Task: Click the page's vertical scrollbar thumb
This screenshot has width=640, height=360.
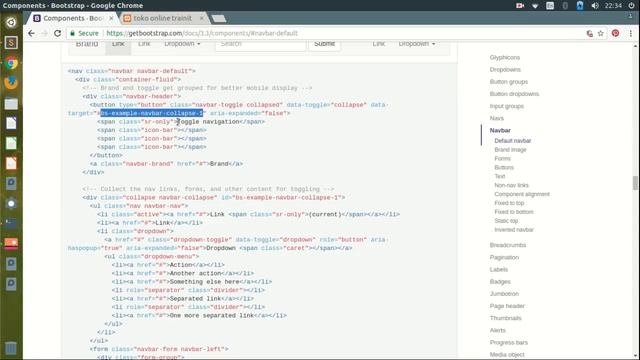Action: (x=635, y=183)
